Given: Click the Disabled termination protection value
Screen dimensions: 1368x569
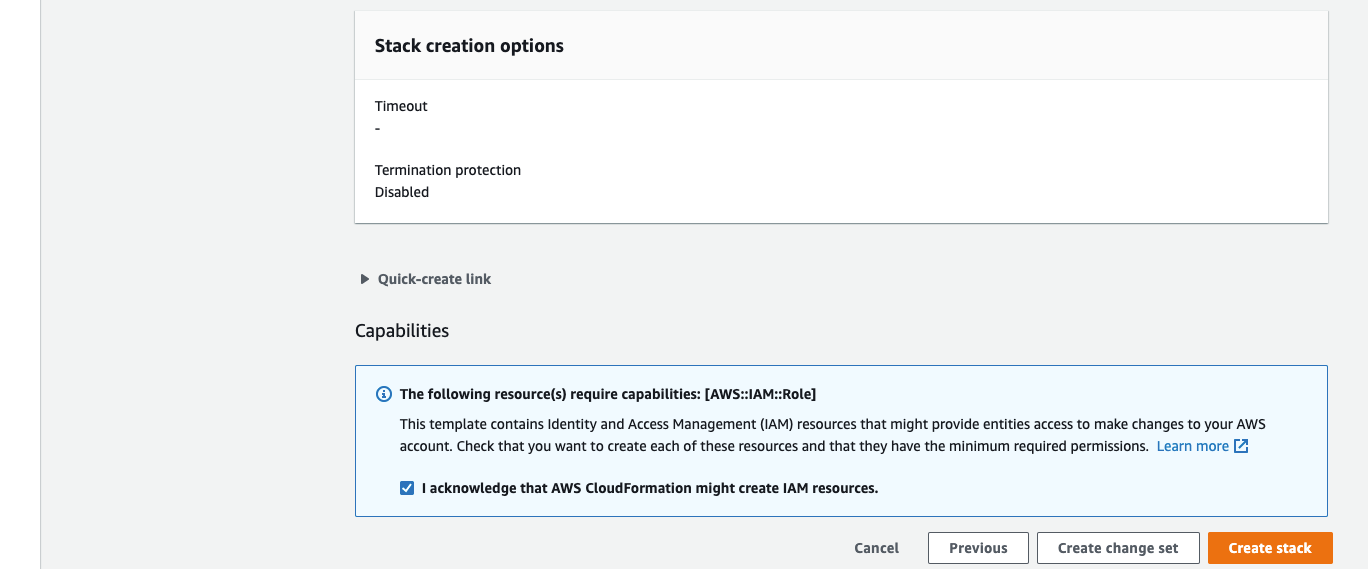Looking at the screenshot, I should [402, 192].
